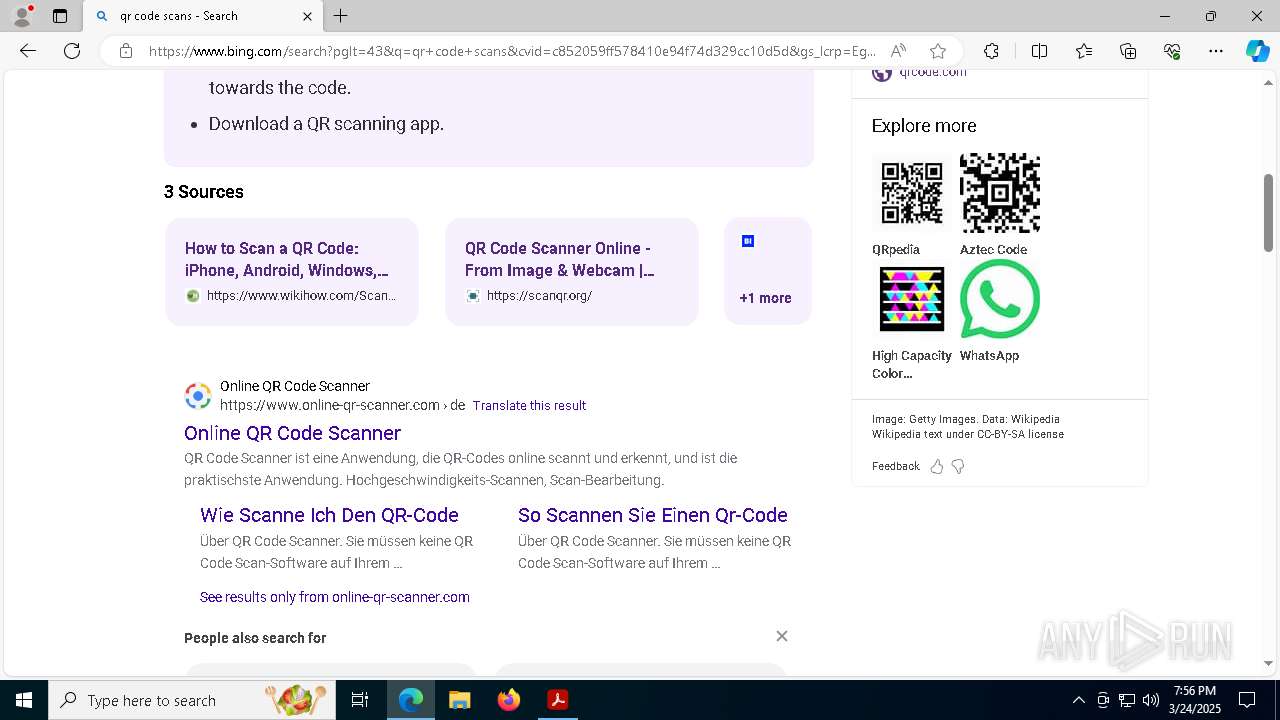Click the taskbar search box
1280x720 pixels.
[193, 700]
